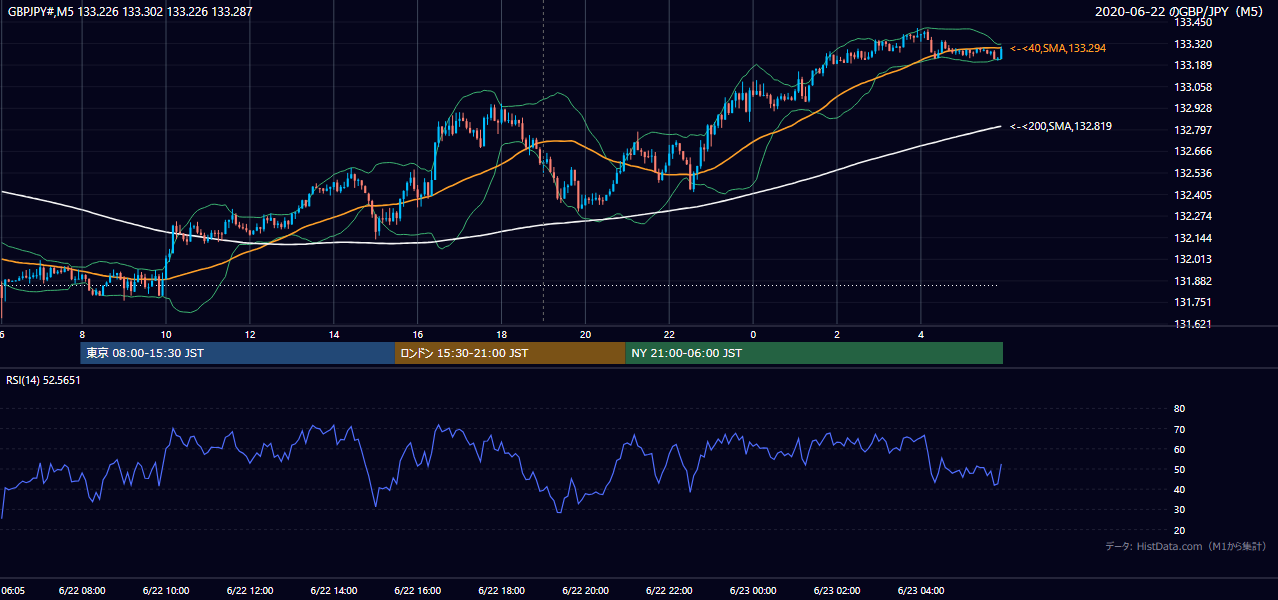The height and width of the screenshot is (600, 1278).
Task: Click the 6/23 02:00 time axis label
Action: pyautogui.click(x=837, y=591)
